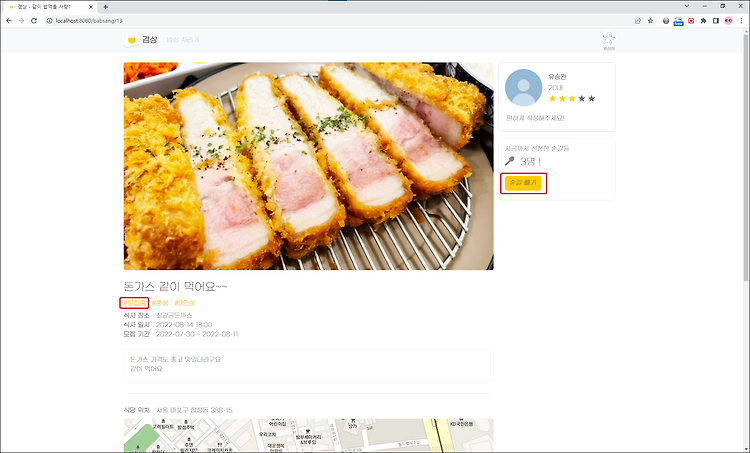Open the pink Chrome profile avatar
Viewport: 750px width, 453px height.
(x=728, y=21)
